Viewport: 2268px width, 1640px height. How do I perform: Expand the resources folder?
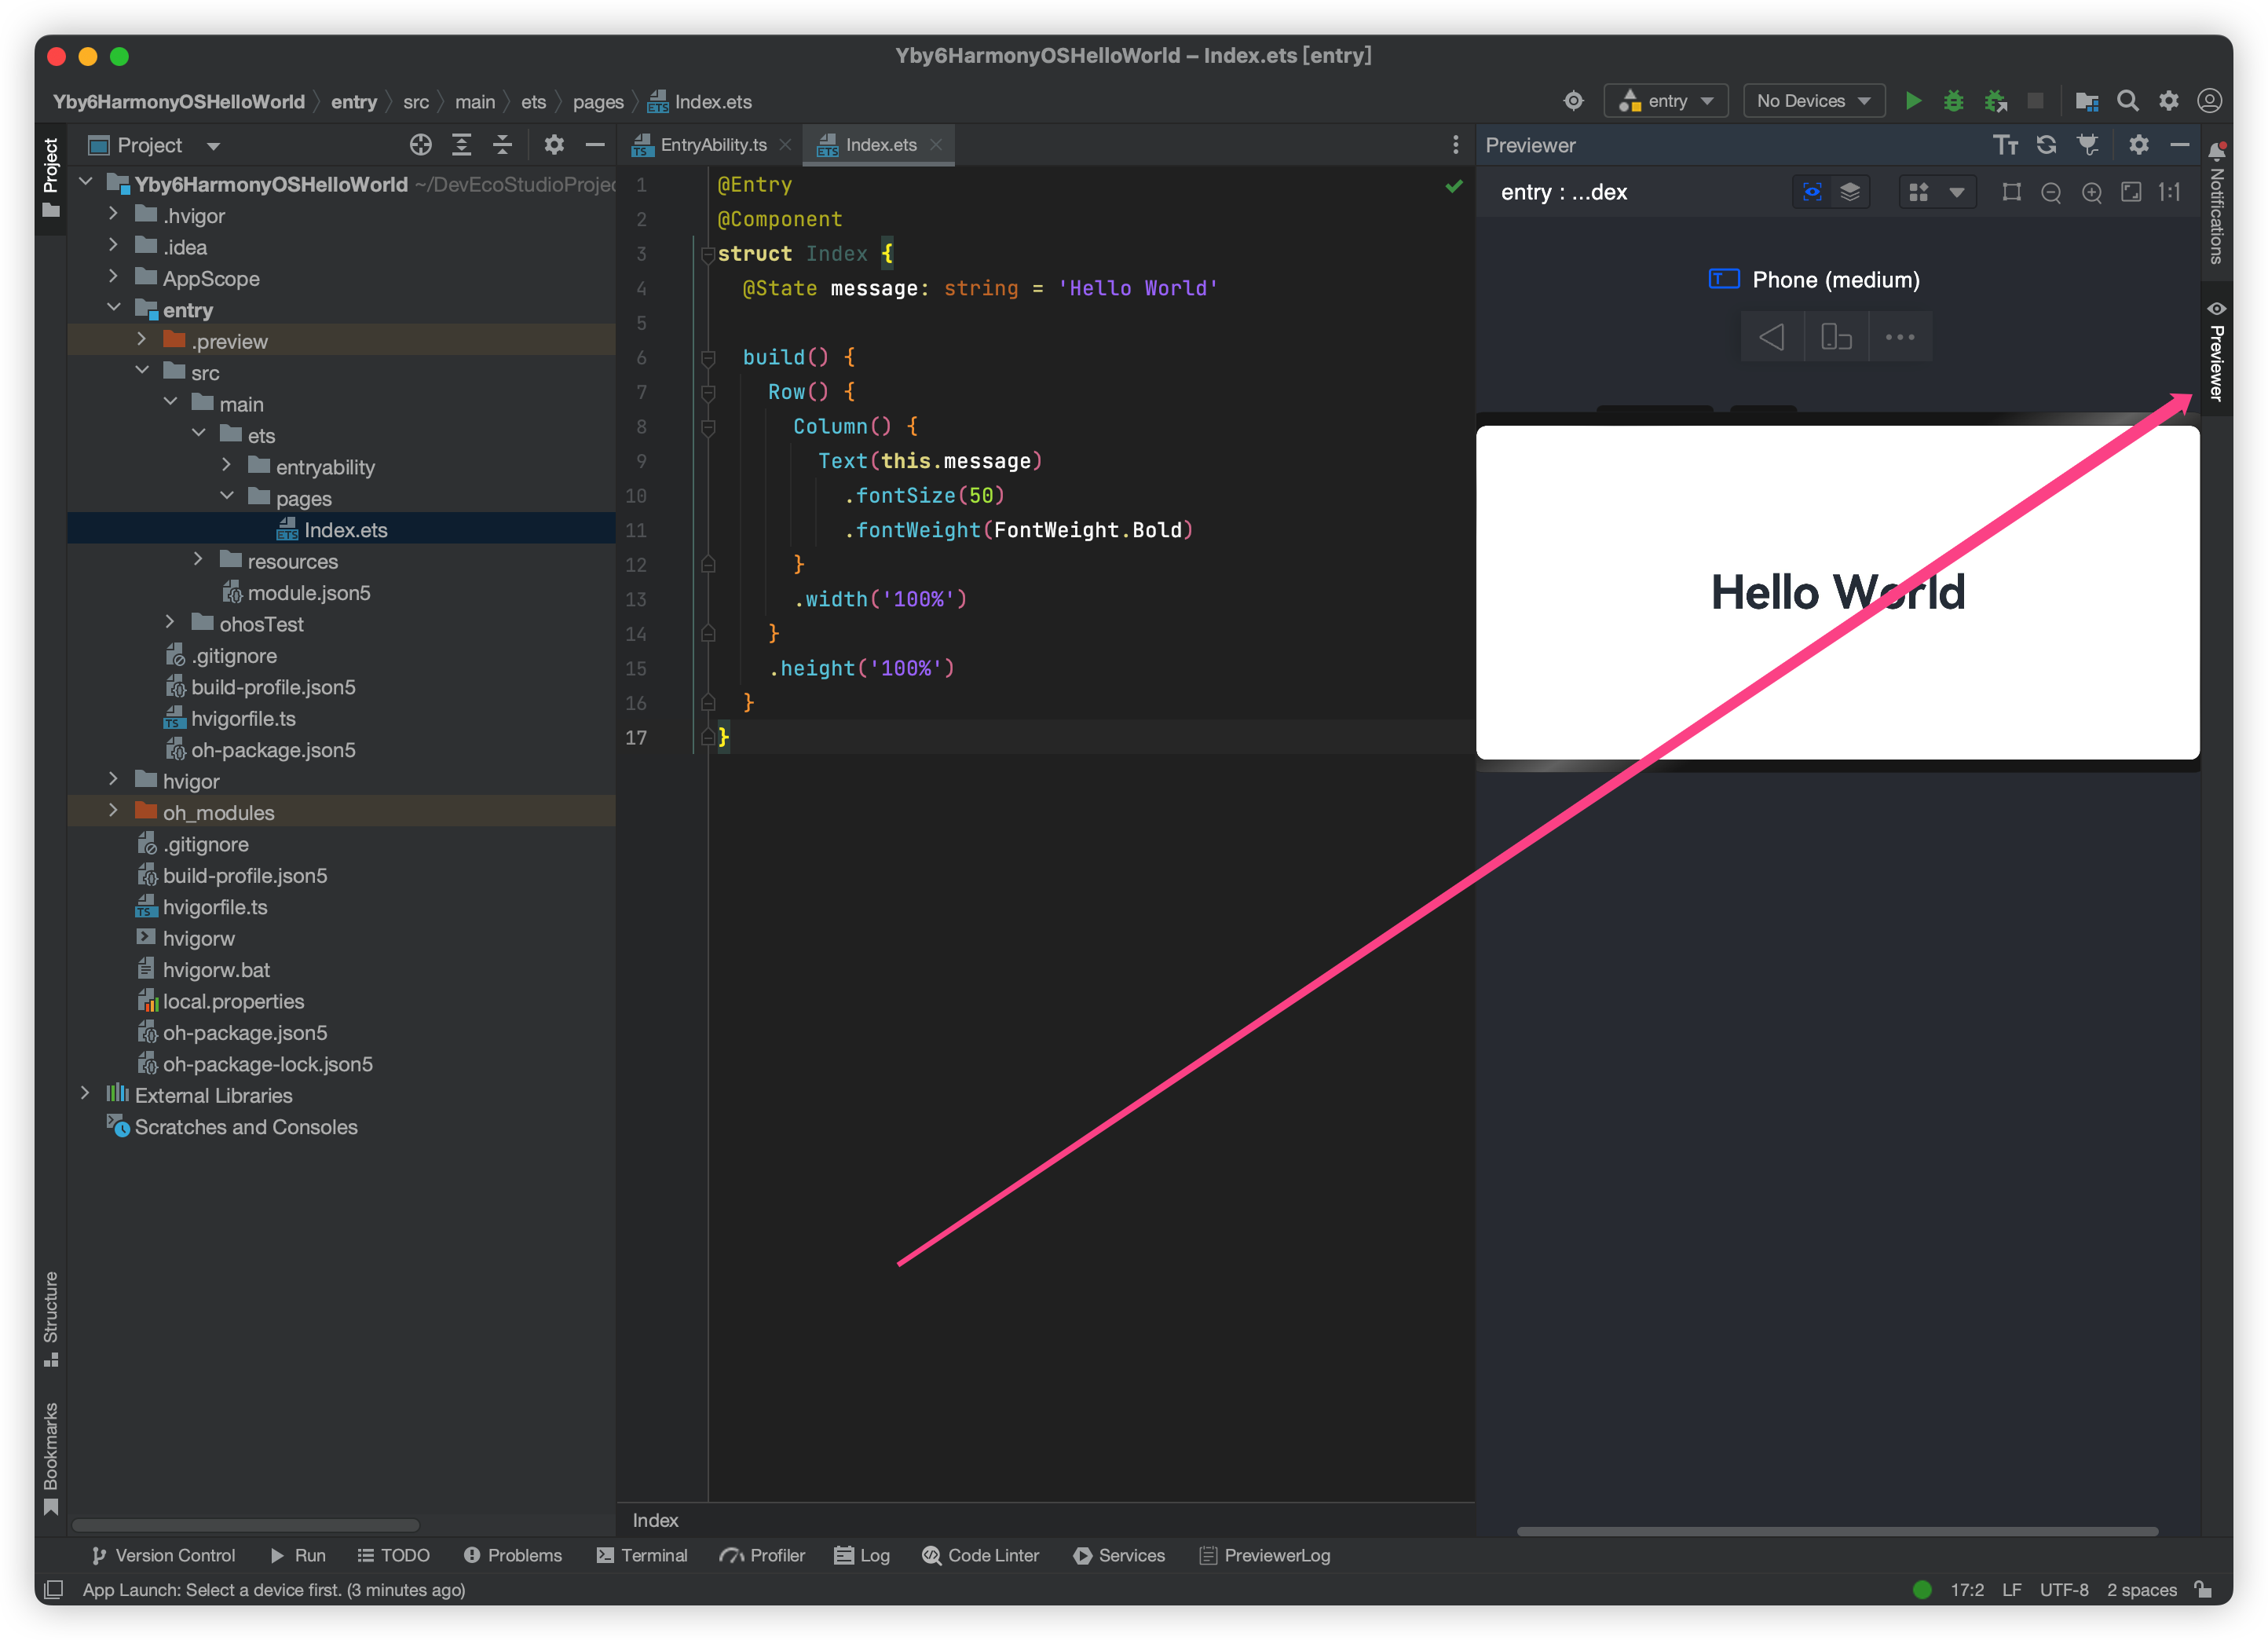coord(198,561)
